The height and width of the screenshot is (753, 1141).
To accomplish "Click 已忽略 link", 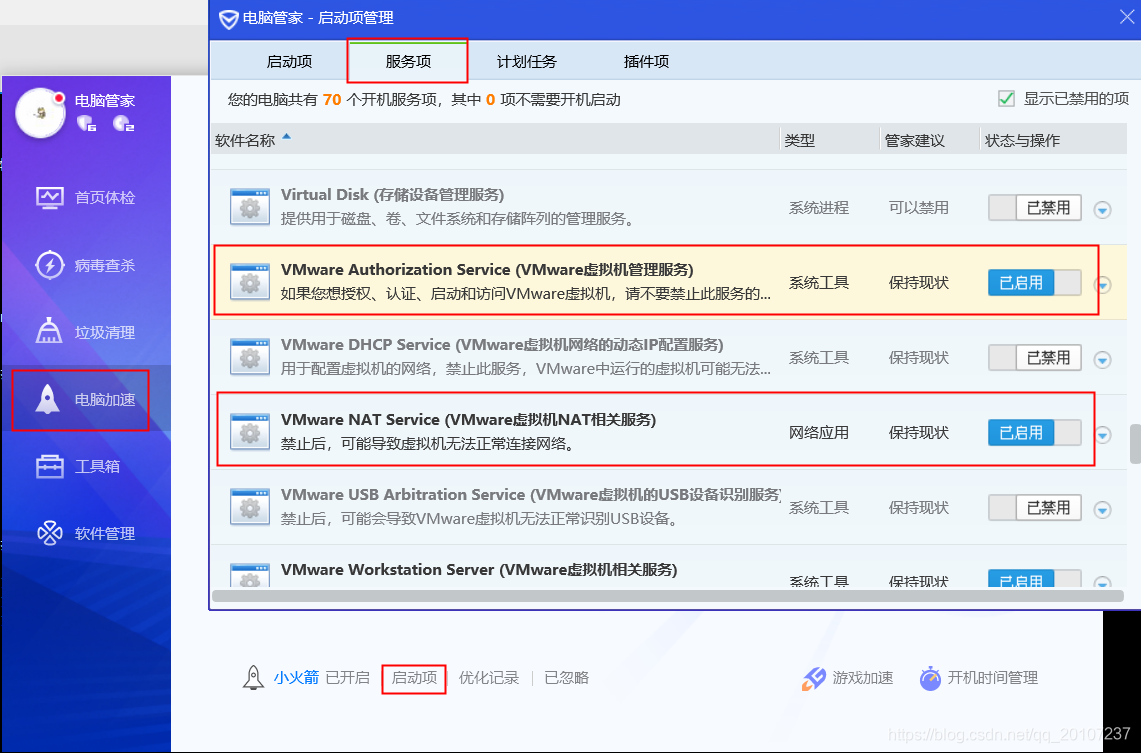I will (566, 678).
